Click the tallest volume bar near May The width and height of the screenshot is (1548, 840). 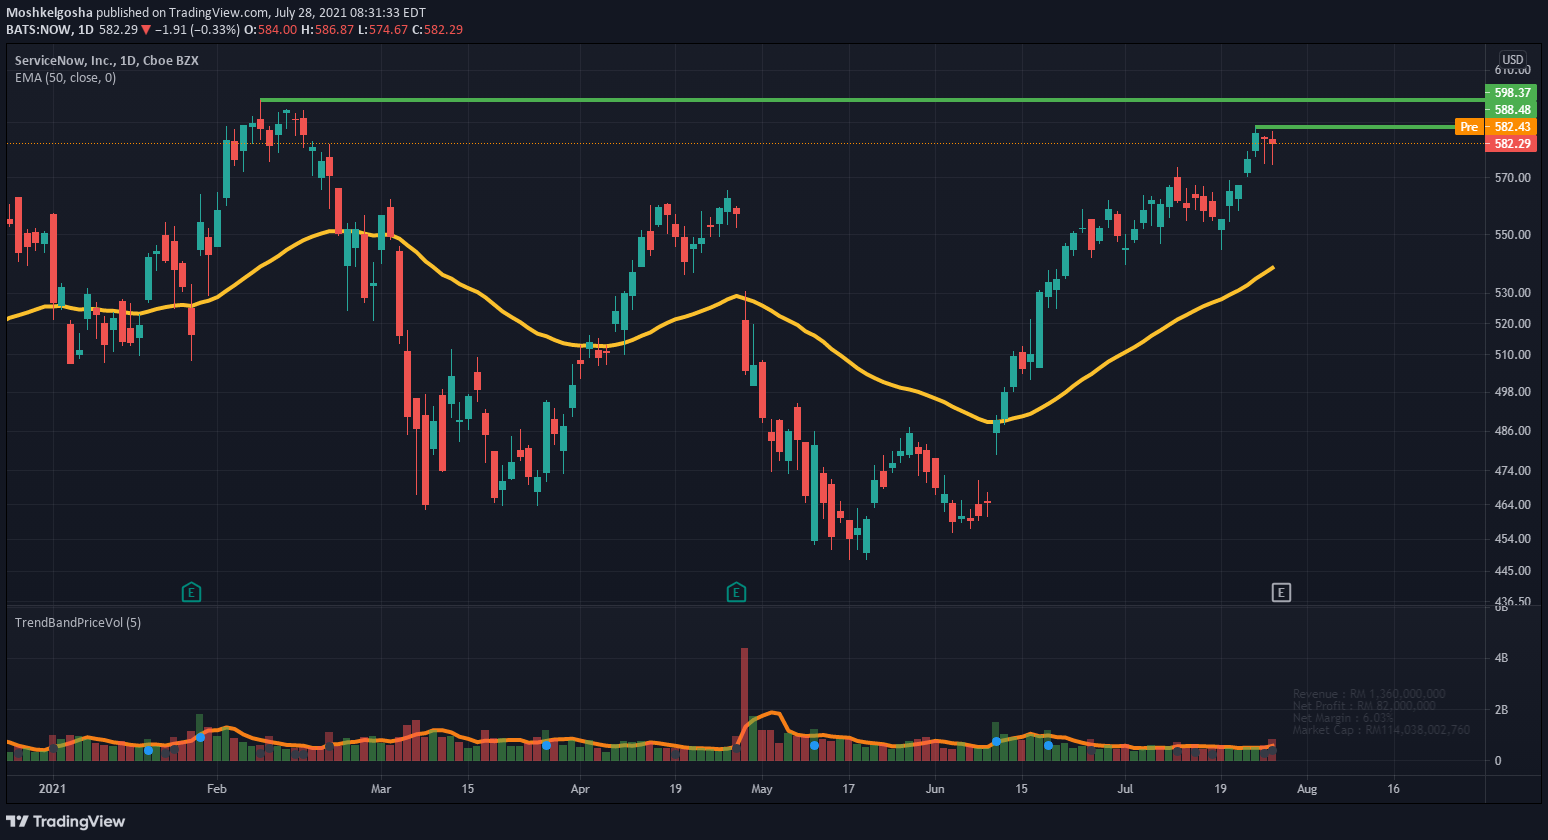click(744, 704)
